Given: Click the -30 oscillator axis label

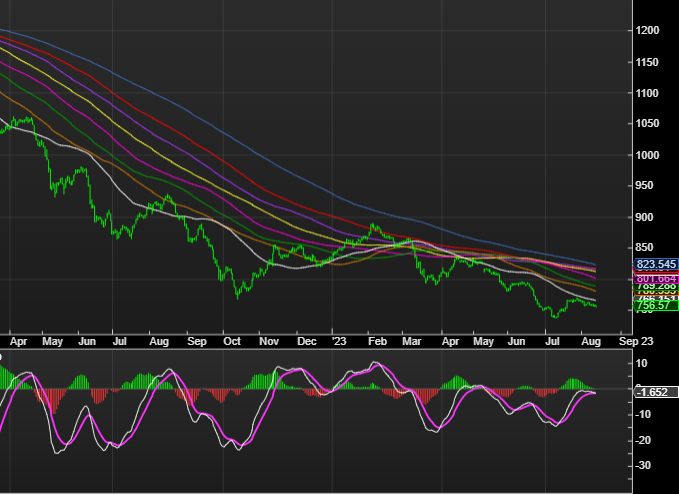Looking at the screenshot, I should (642, 465).
